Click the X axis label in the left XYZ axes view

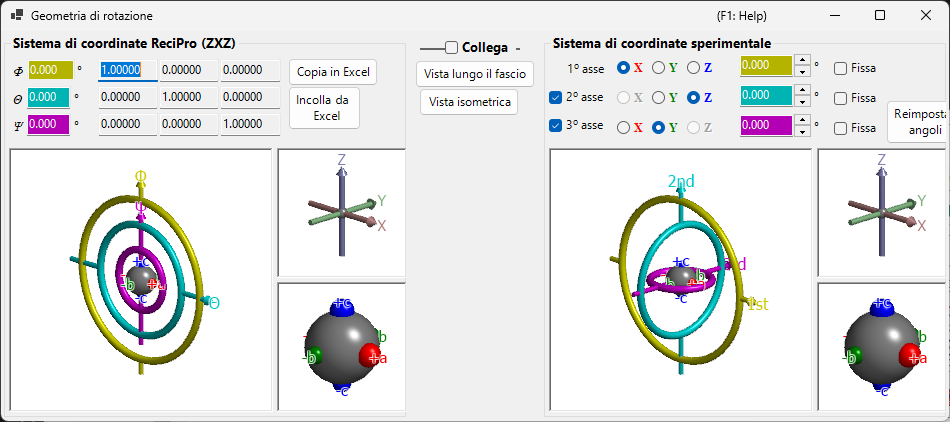click(x=382, y=226)
